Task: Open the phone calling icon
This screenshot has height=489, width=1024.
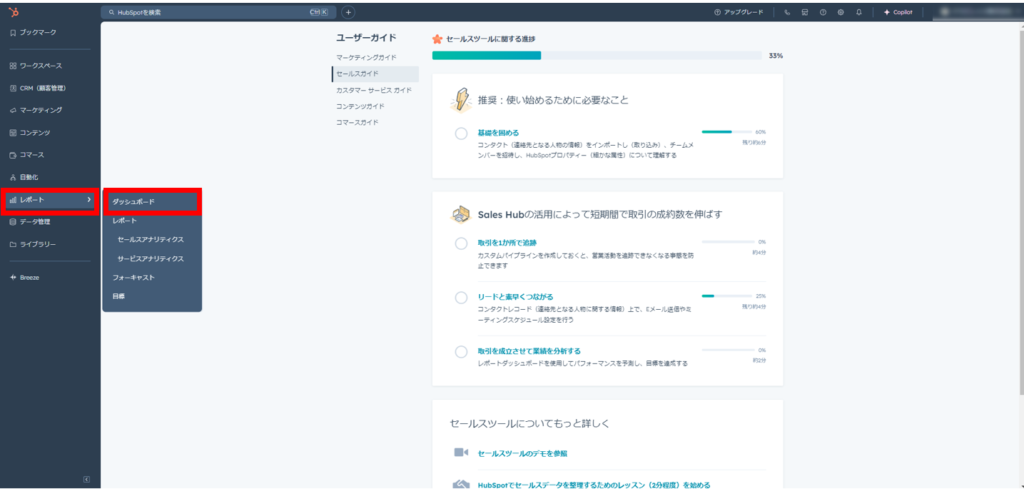Action: [788, 12]
